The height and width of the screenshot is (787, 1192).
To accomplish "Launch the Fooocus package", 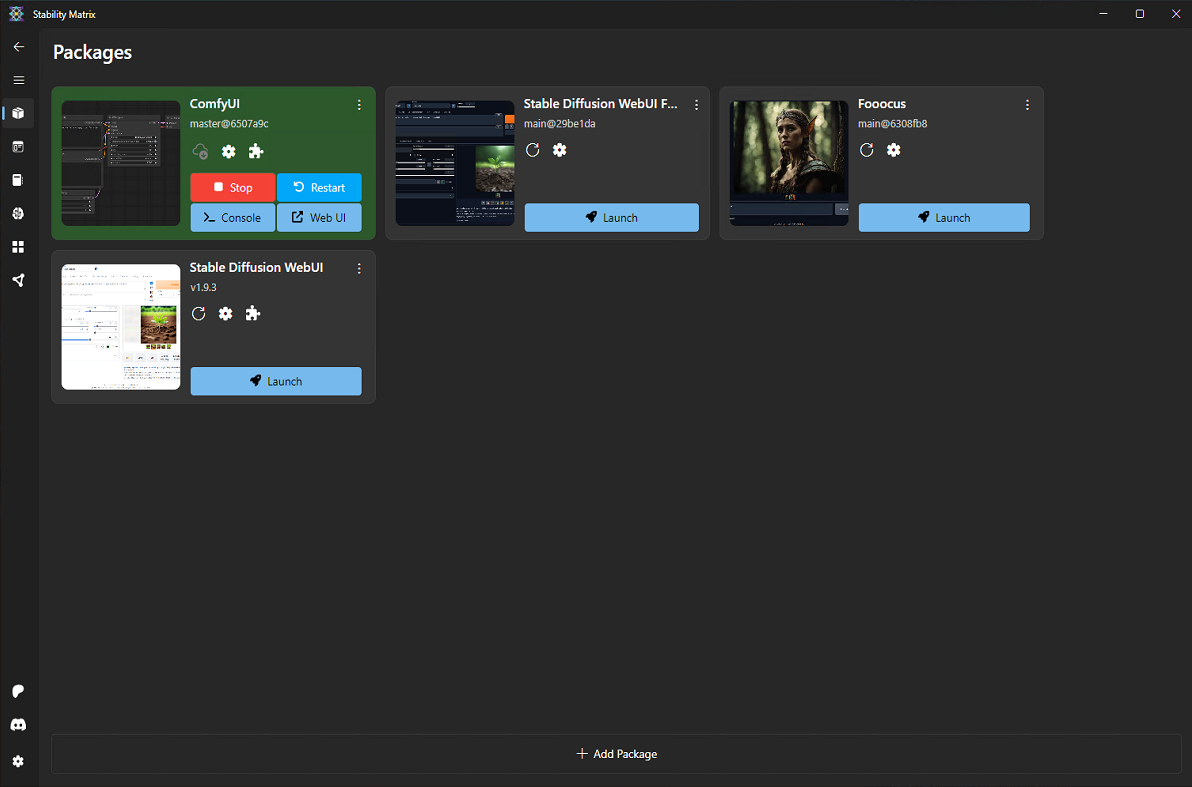I will [x=944, y=217].
